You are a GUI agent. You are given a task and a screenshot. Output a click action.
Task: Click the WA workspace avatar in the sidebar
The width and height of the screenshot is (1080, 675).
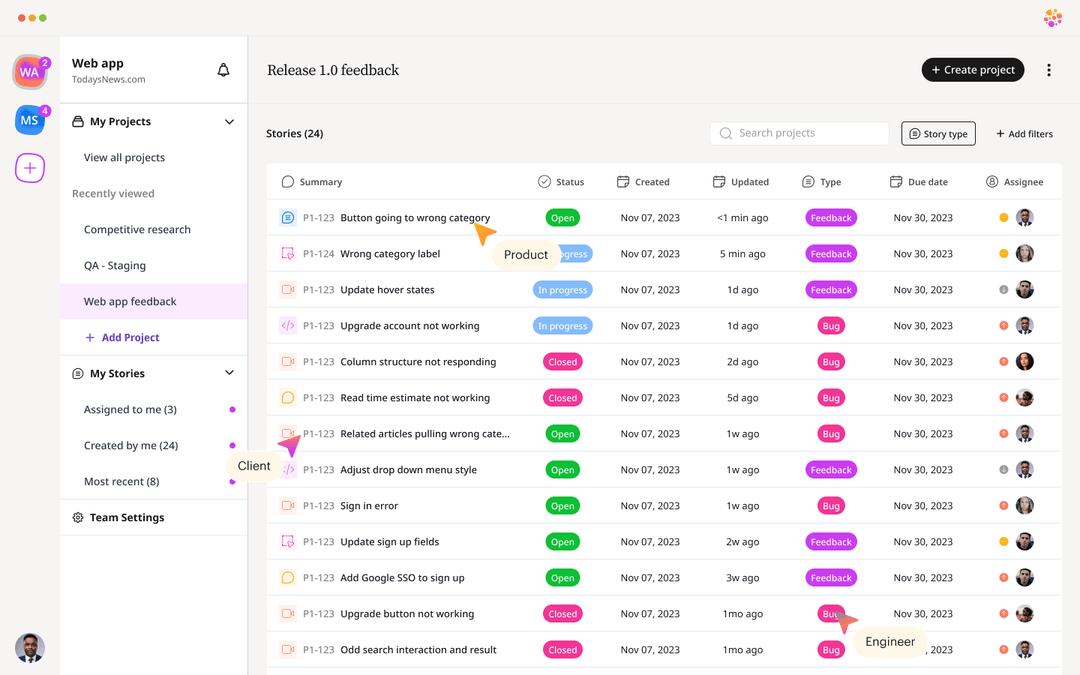(29, 71)
